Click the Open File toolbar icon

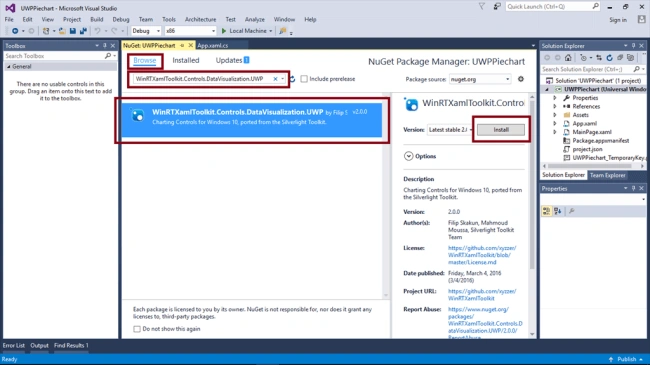point(62,31)
